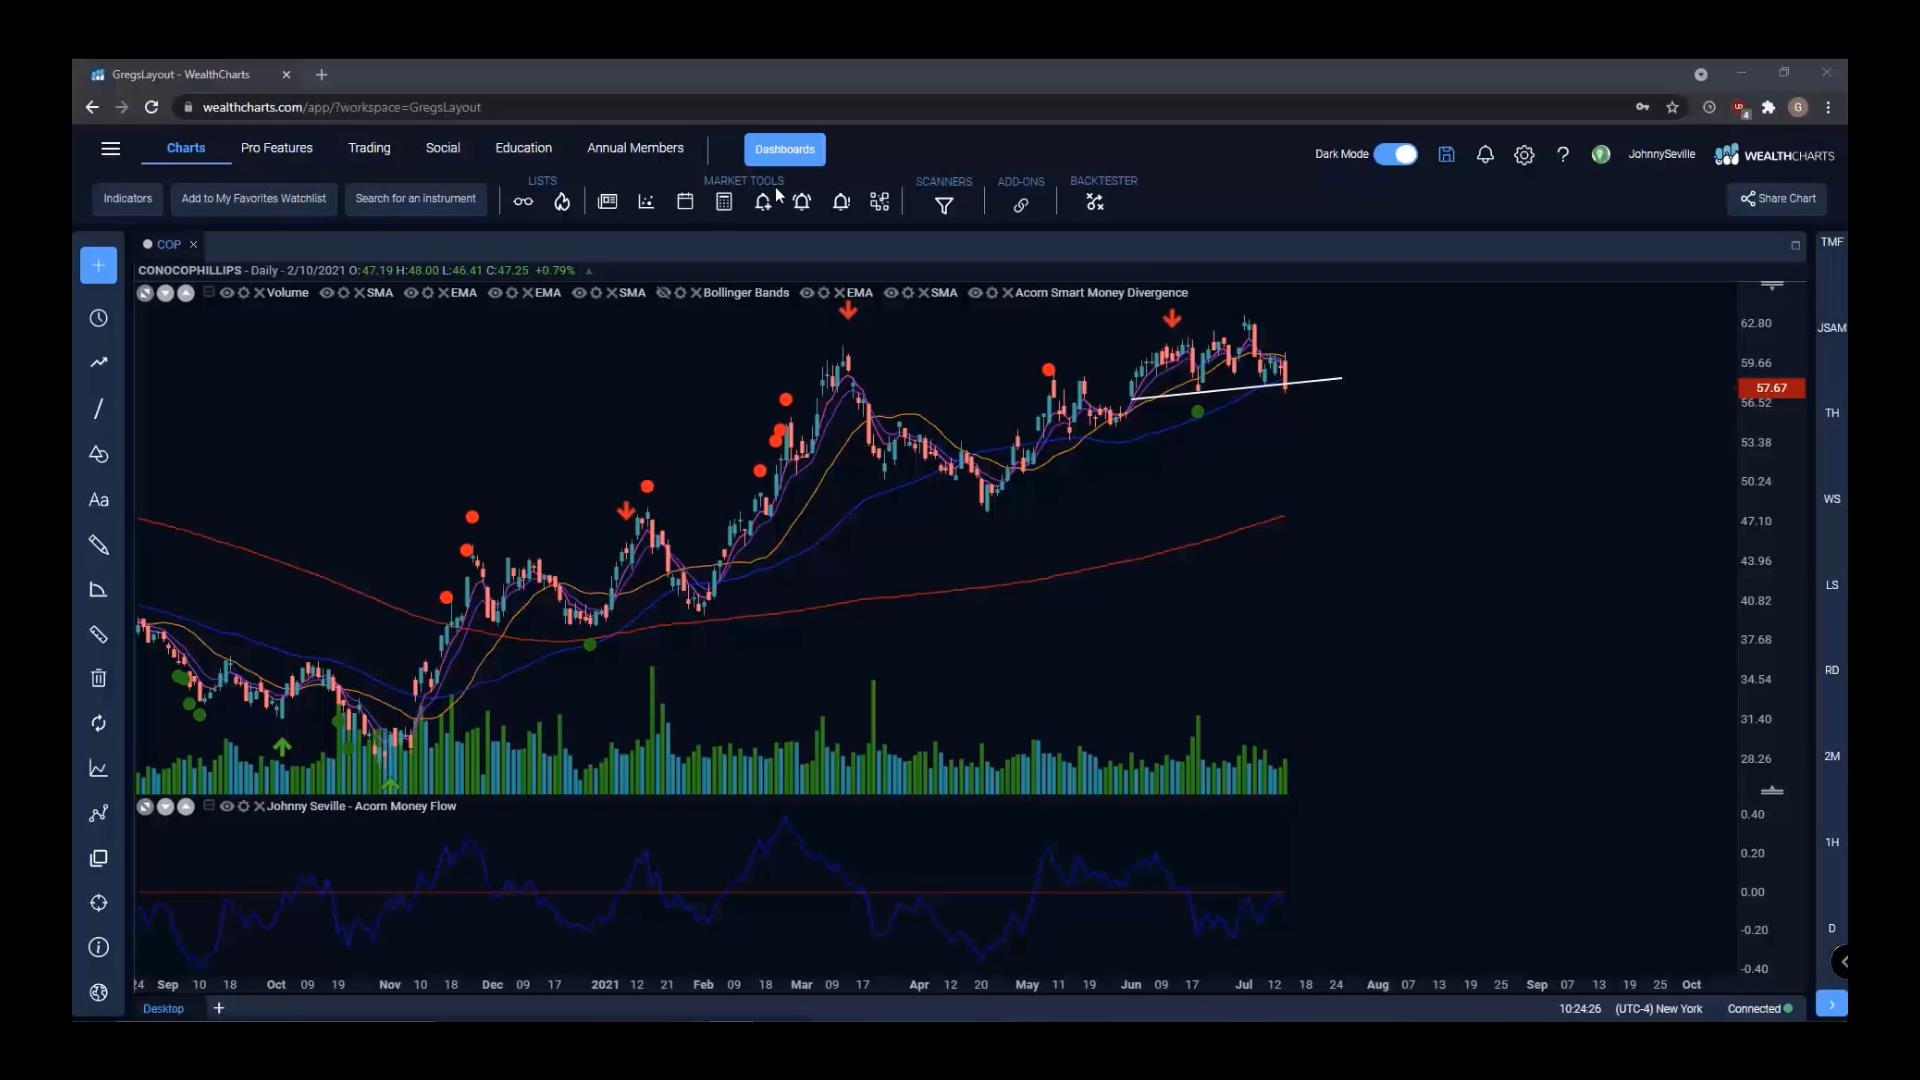Screen dimensions: 1920x1080
Task: Open the Pro Features menu
Action: [277, 148]
